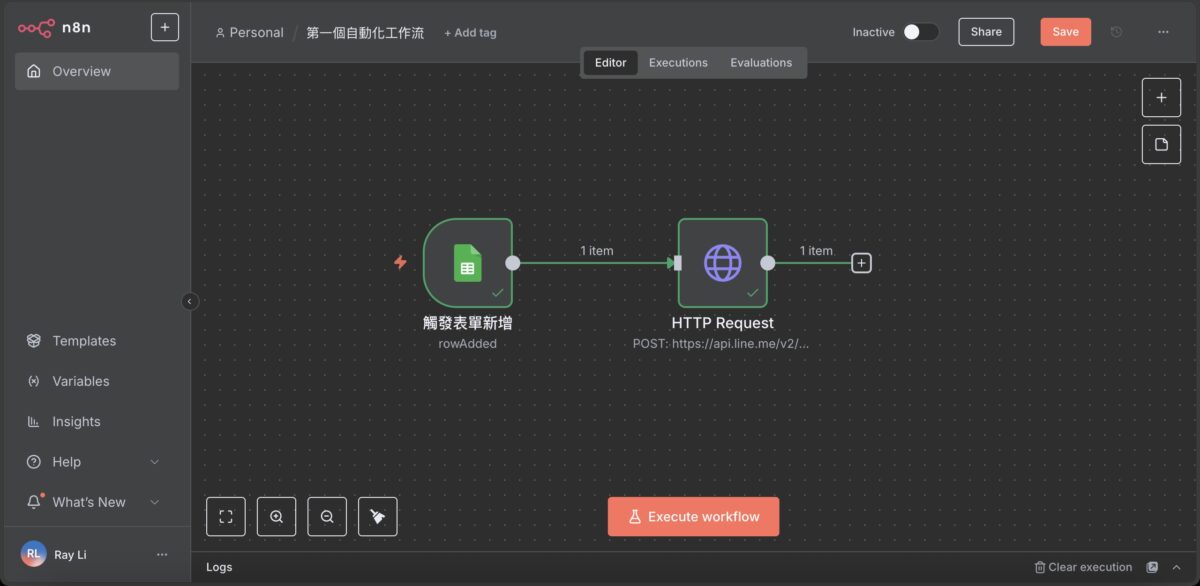
Task: Select the Google Sheets trigger node
Action: (x=468, y=262)
